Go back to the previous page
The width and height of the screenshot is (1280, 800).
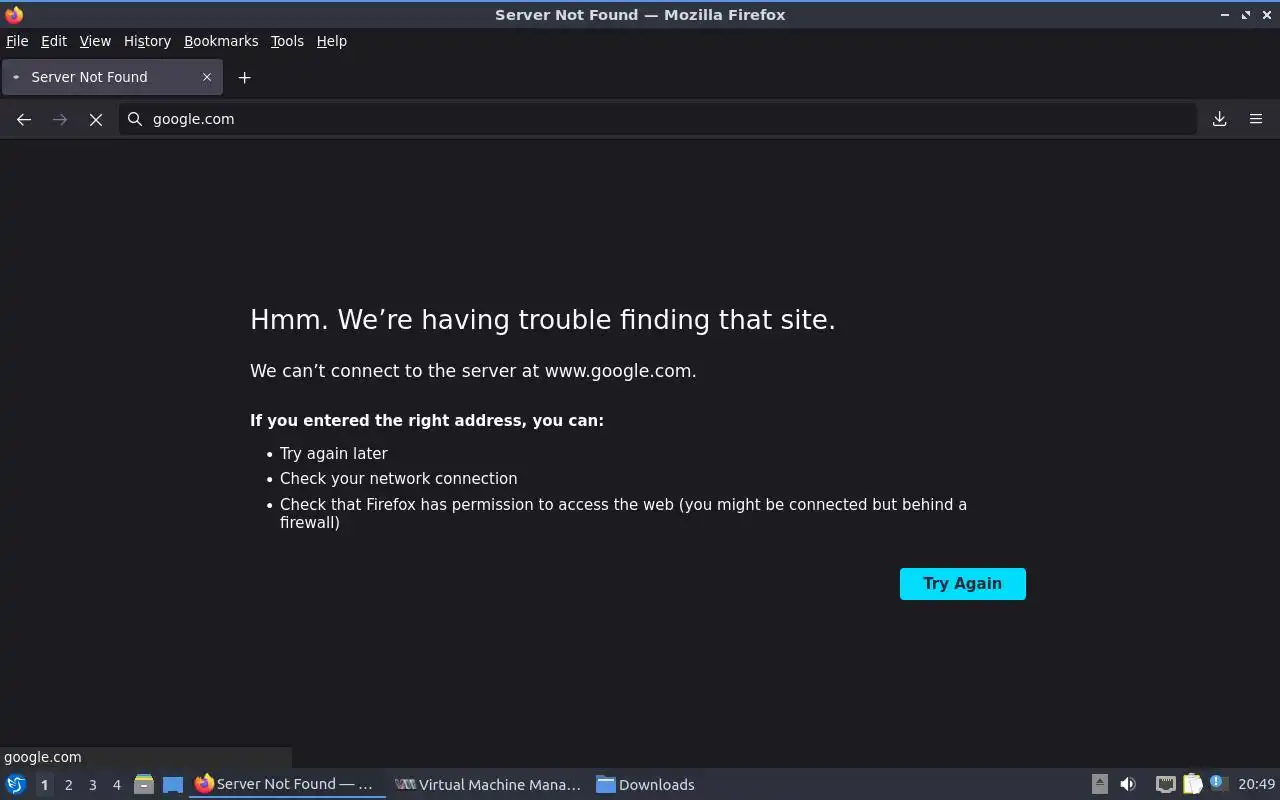[24, 119]
